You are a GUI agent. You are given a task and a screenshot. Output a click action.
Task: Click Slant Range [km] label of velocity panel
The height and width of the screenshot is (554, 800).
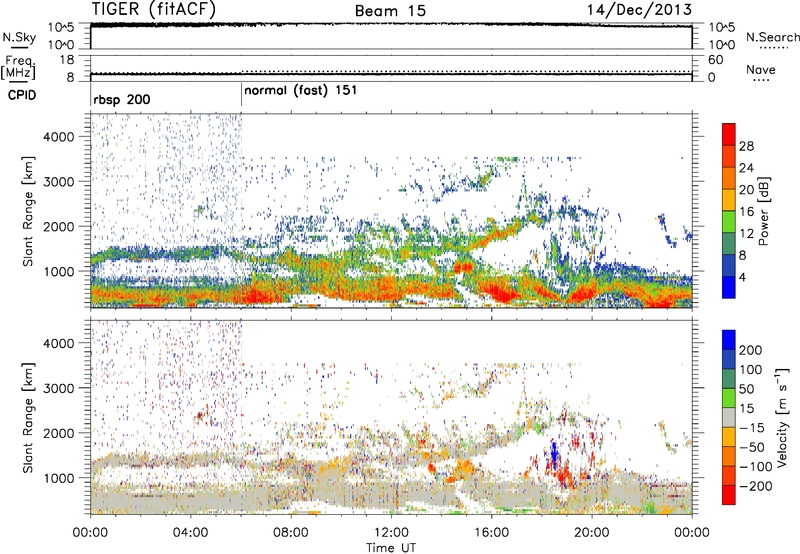pos(28,418)
